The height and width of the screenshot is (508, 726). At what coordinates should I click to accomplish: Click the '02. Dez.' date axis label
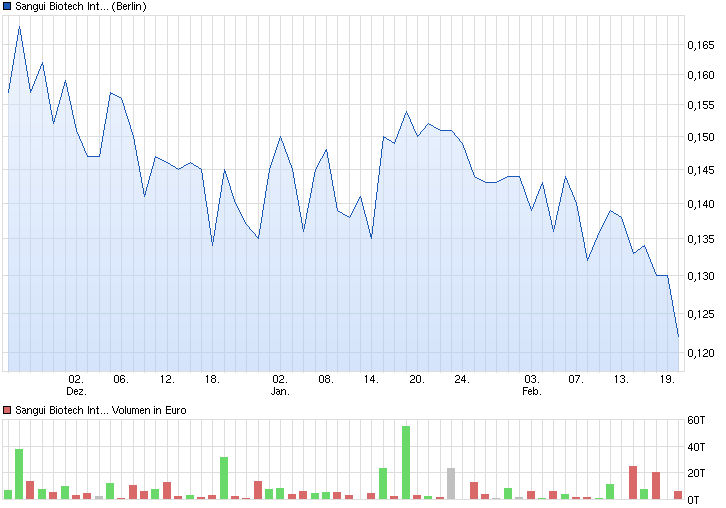pyautogui.click(x=76, y=385)
